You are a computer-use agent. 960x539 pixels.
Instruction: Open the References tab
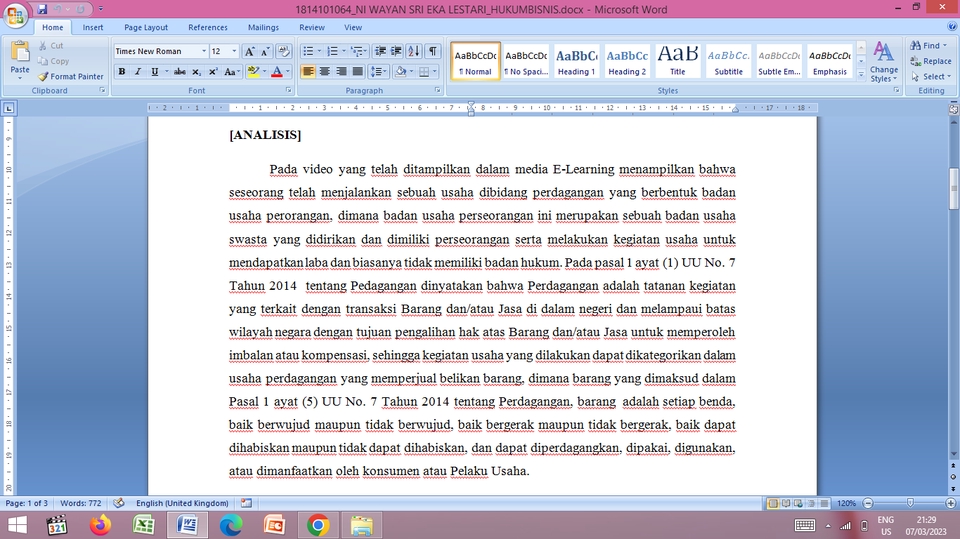(x=208, y=28)
